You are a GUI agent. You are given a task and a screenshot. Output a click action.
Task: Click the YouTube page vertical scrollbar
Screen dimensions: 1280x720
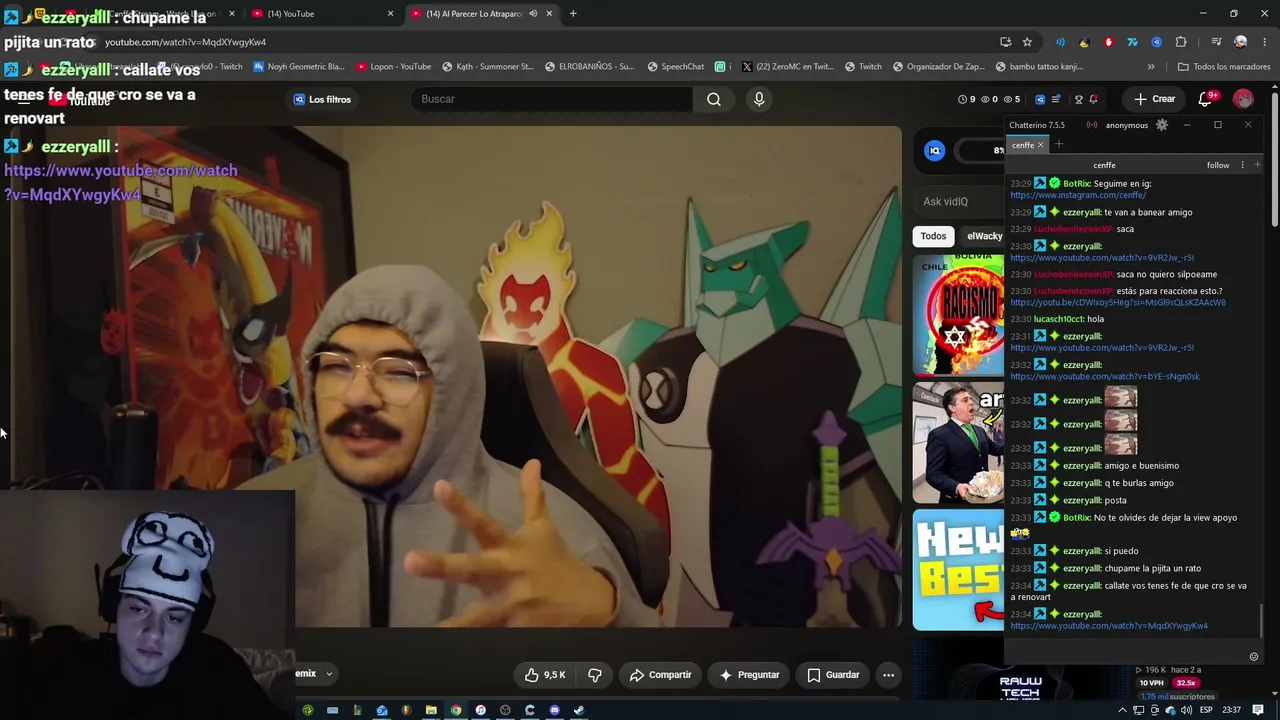tap(1275, 160)
